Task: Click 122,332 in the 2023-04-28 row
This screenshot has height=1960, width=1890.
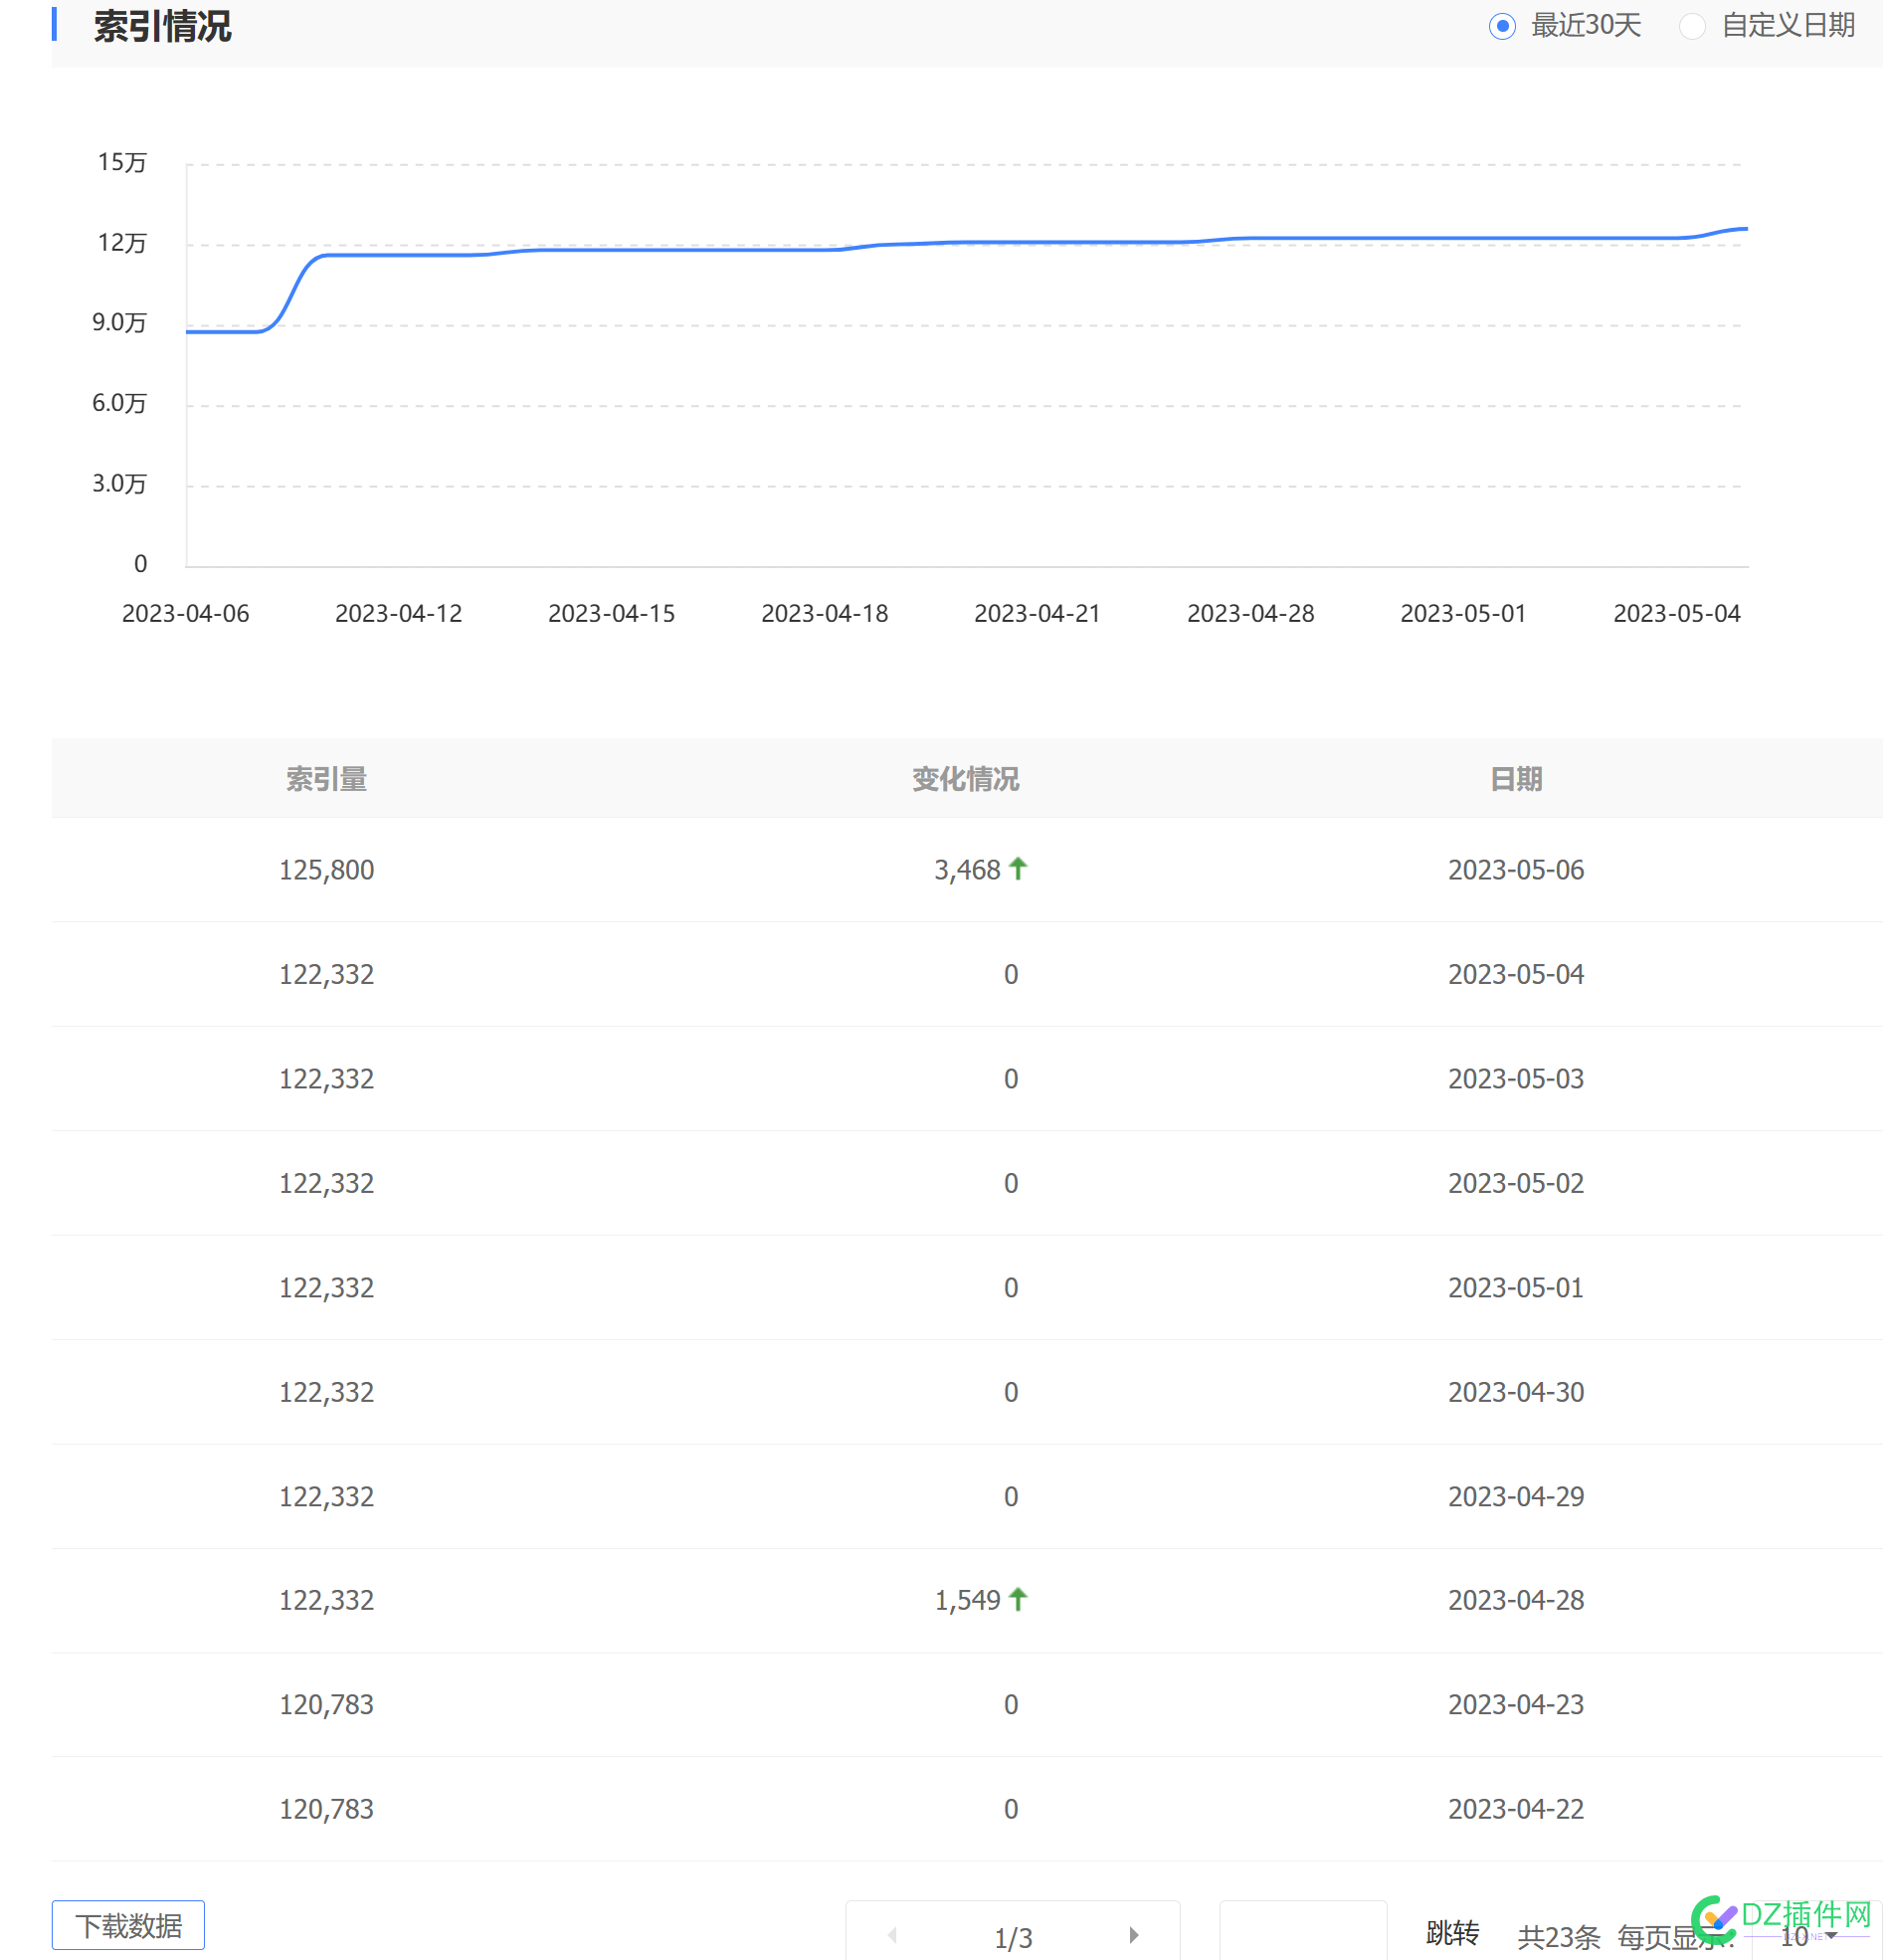Action: tap(326, 1600)
